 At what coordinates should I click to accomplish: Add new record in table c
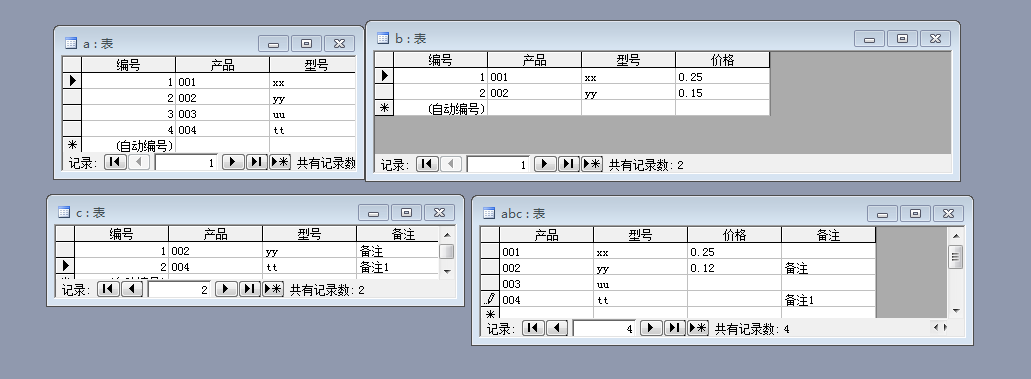273,289
